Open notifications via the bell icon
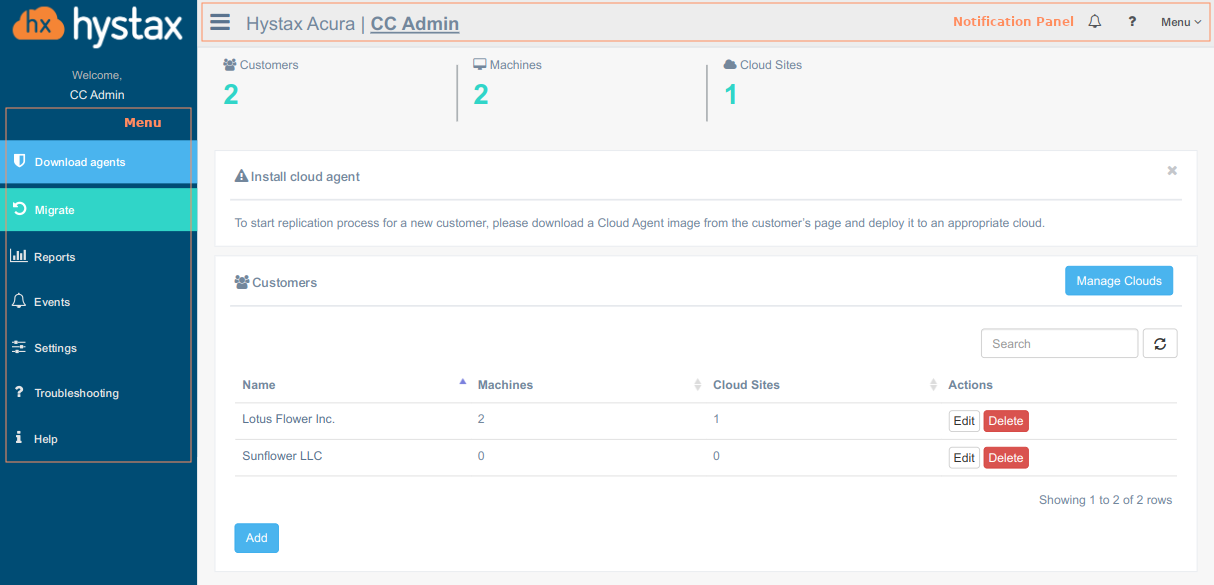Image resolution: width=1214 pixels, height=585 pixels. [x=1095, y=22]
